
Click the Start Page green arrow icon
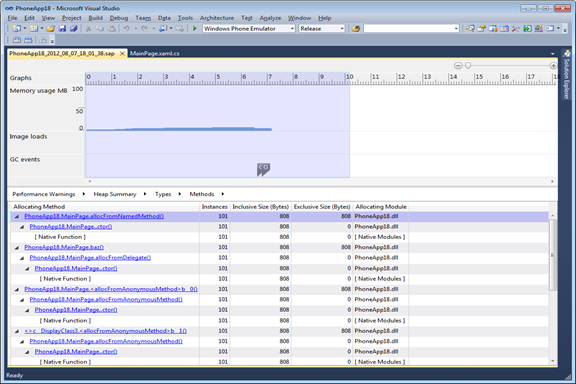527,28
